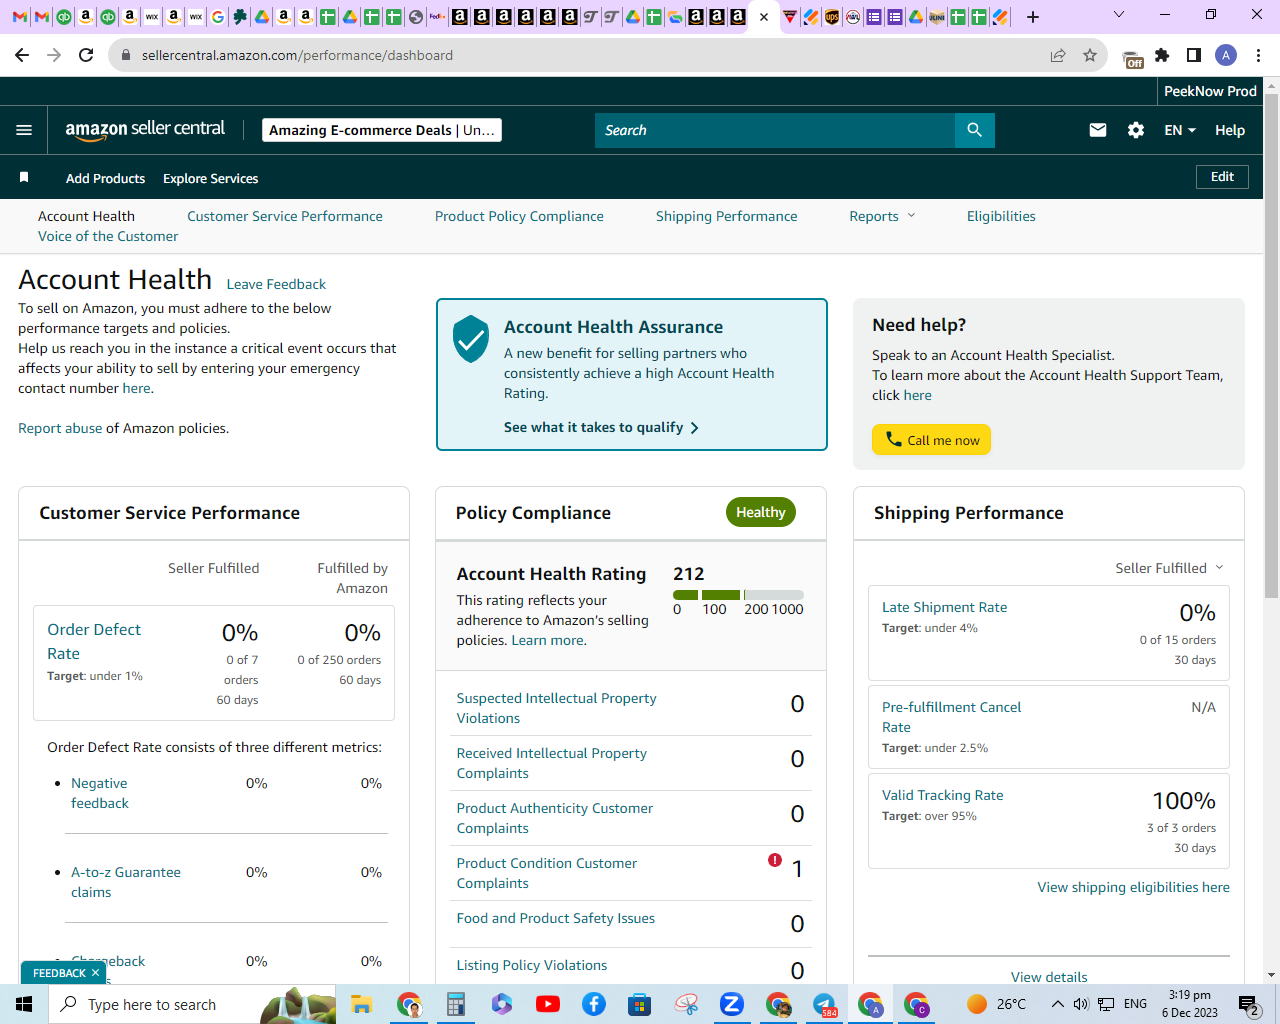Reload the current page
This screenshot has height=1024, width=1280.
coord(87,55)
